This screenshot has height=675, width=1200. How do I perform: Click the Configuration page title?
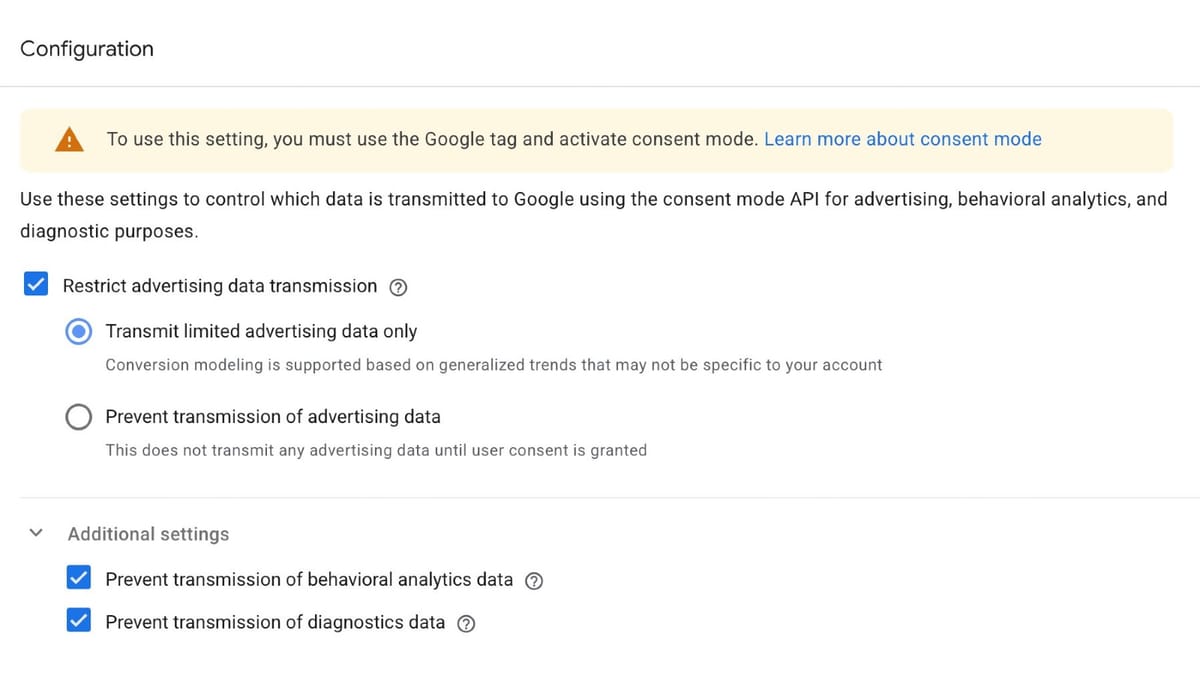(x=86, y=48)
